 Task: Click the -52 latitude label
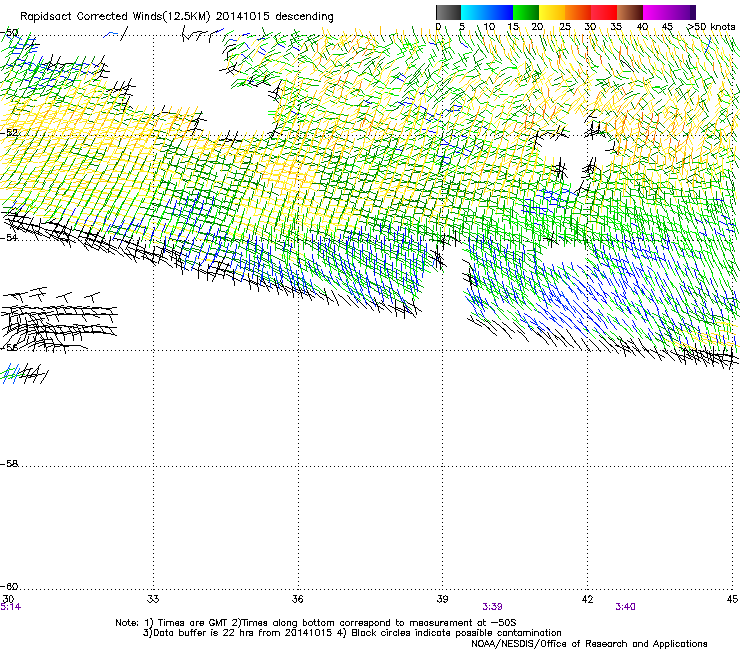(9, 133)
